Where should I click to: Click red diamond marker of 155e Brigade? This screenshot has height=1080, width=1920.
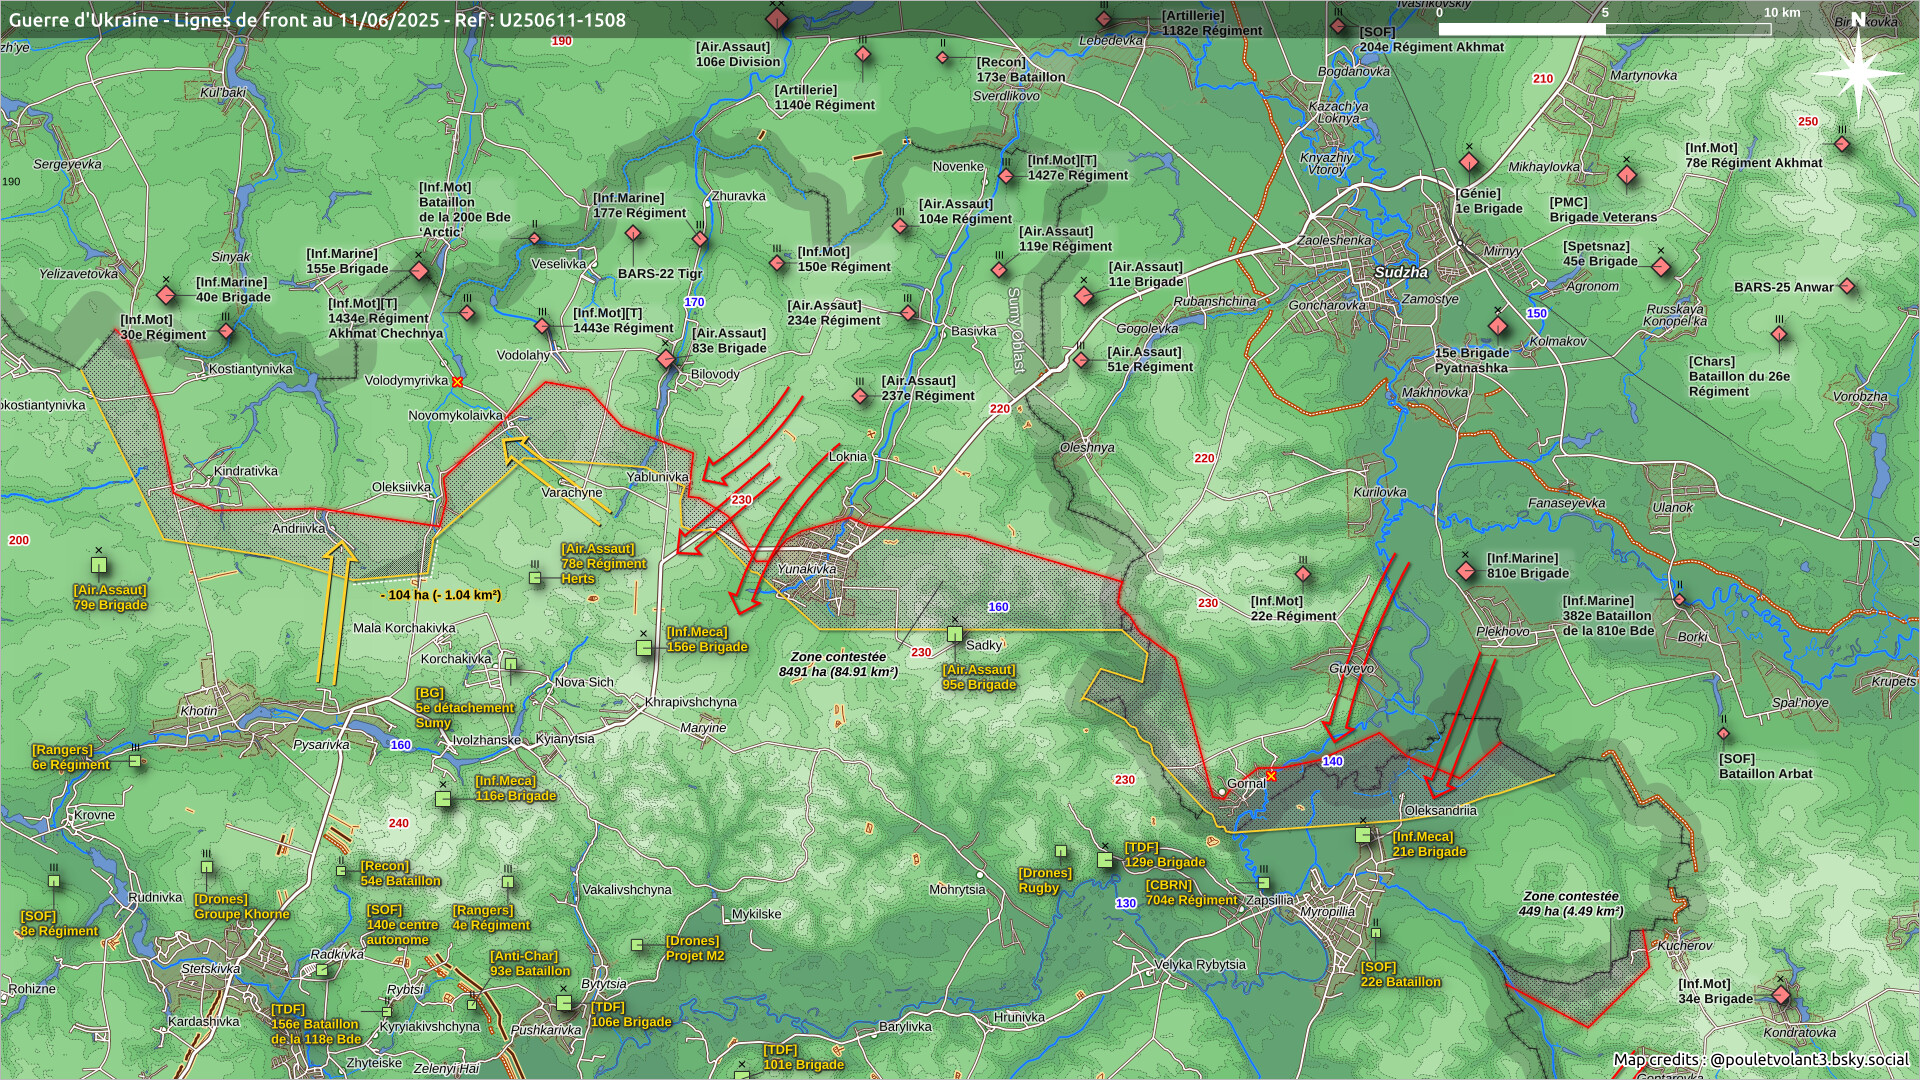click(x=420, y=272)
